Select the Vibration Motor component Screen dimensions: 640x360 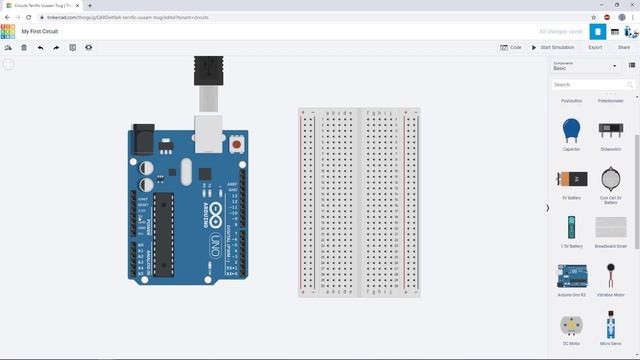[611, 280]
